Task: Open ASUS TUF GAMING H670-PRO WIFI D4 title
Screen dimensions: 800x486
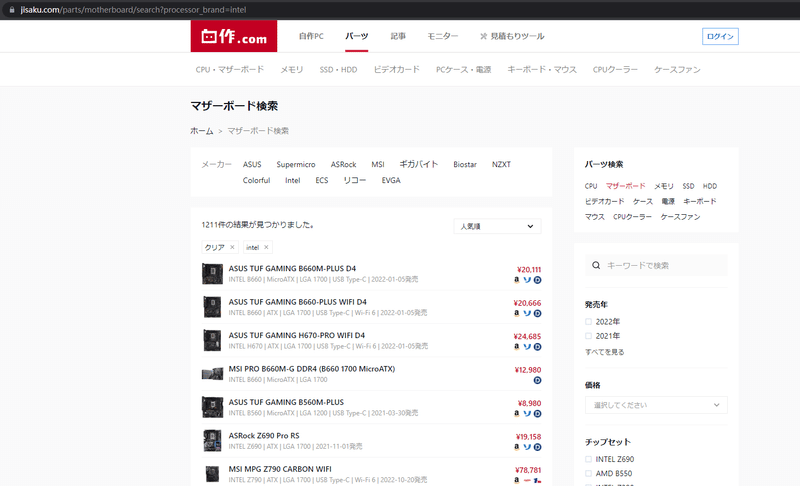Action: click(x=296, y=335)
